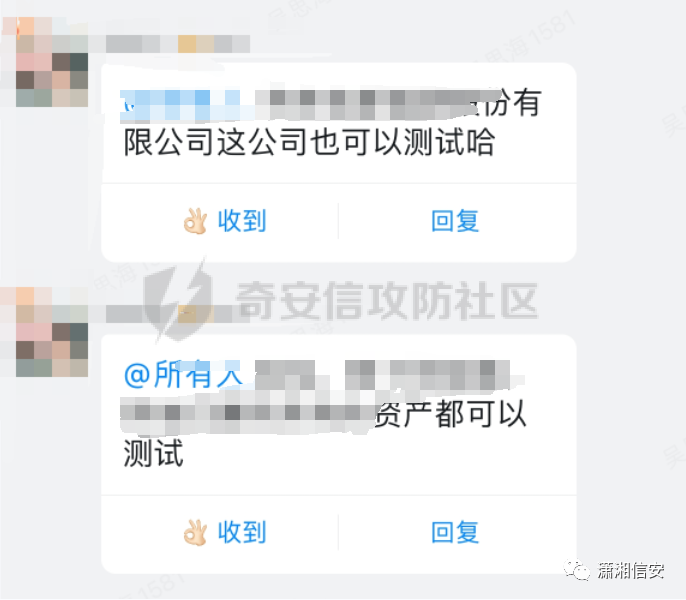Click the blurred sender name above the 限公司 message
This screenshot has height=600, width=686.
(x=169, y=44)
